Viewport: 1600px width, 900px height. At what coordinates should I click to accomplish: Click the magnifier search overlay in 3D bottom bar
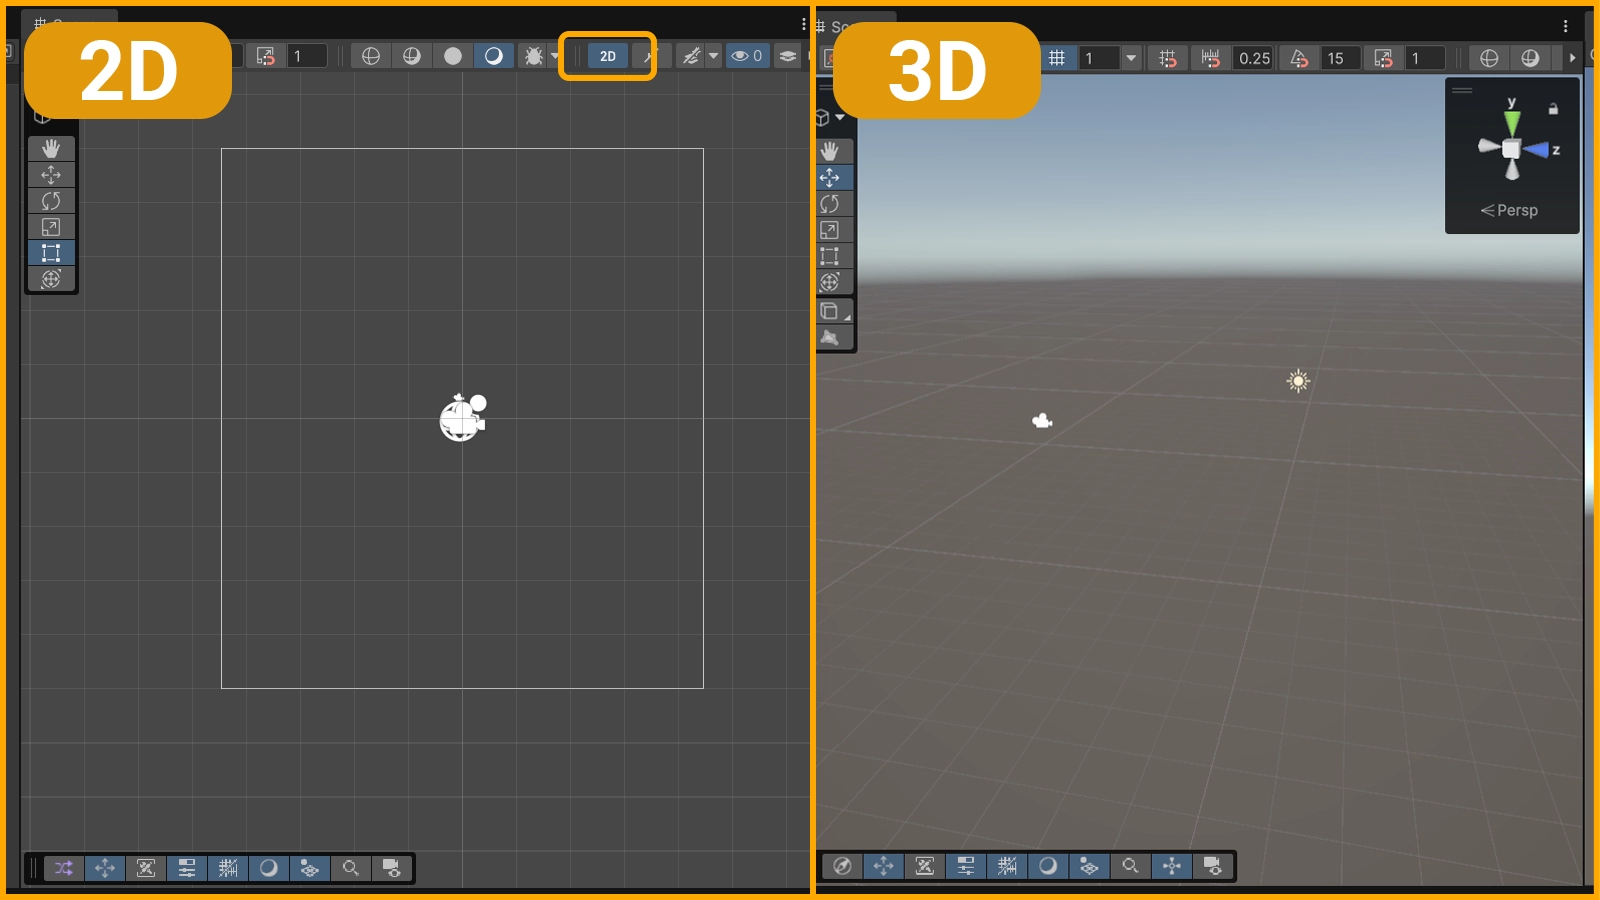(1130, 866)
